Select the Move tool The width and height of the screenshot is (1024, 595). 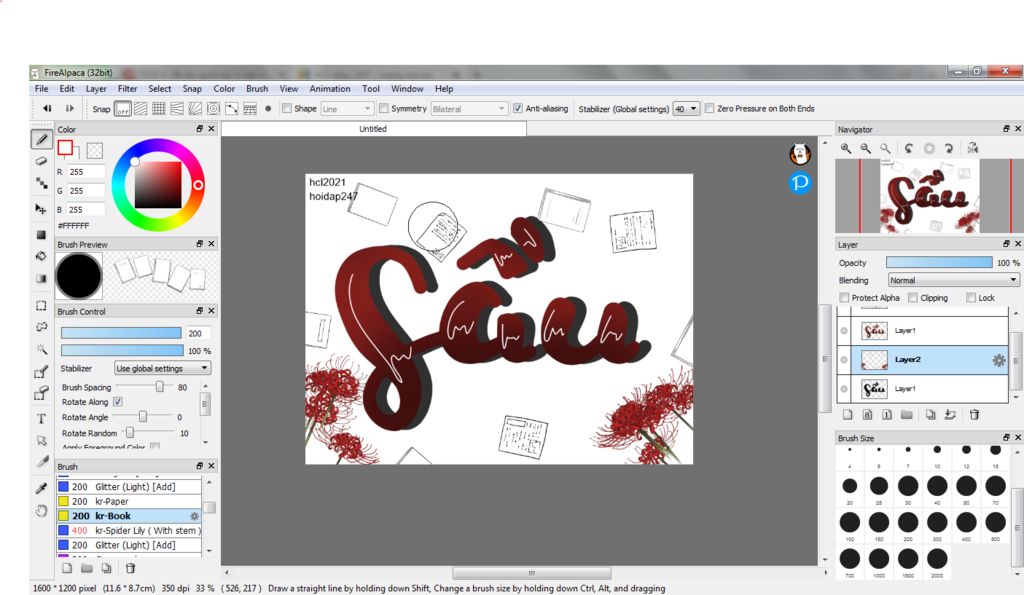(x=41, y=209)
